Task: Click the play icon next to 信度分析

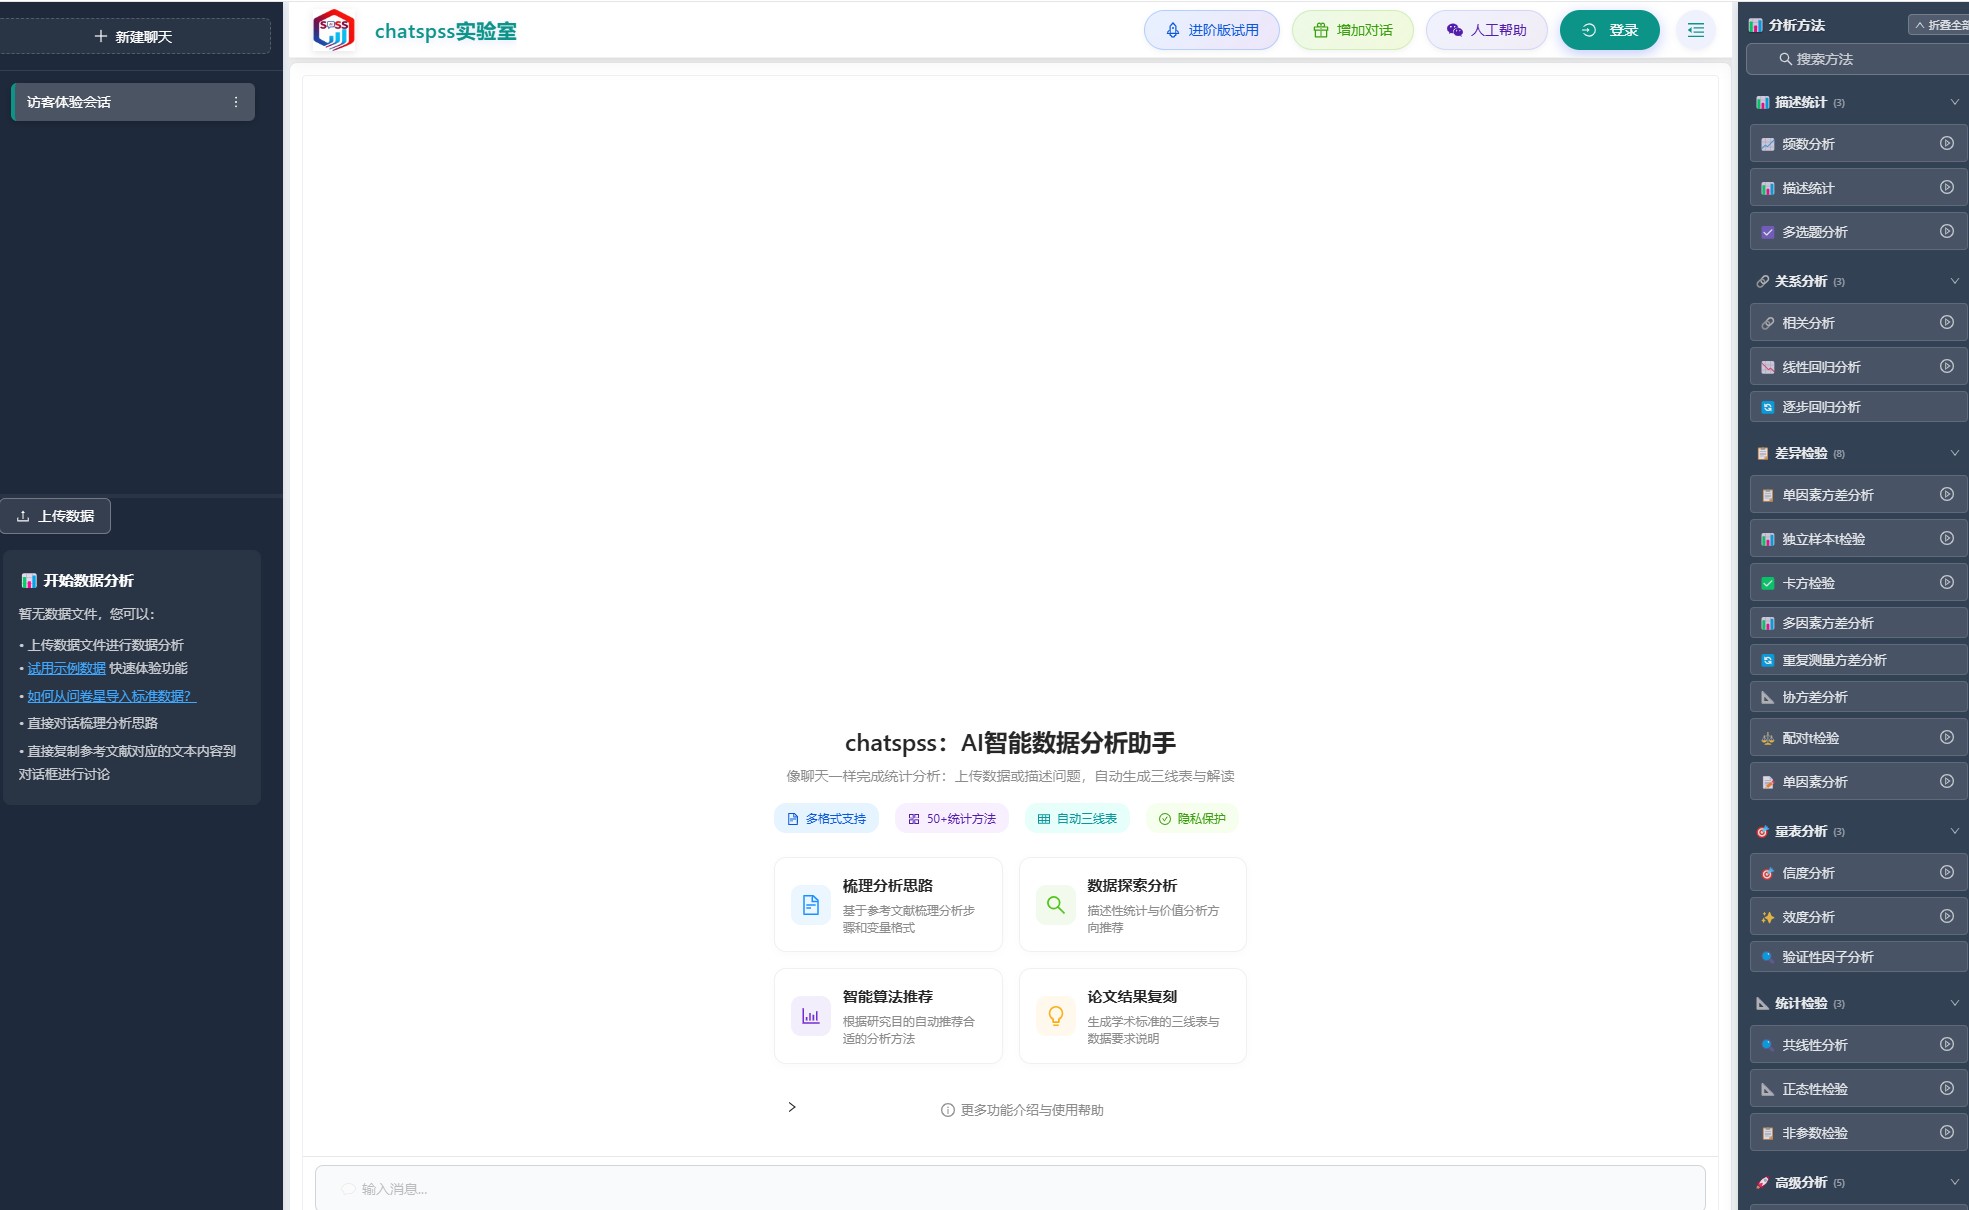Action: coord(1947,872)
